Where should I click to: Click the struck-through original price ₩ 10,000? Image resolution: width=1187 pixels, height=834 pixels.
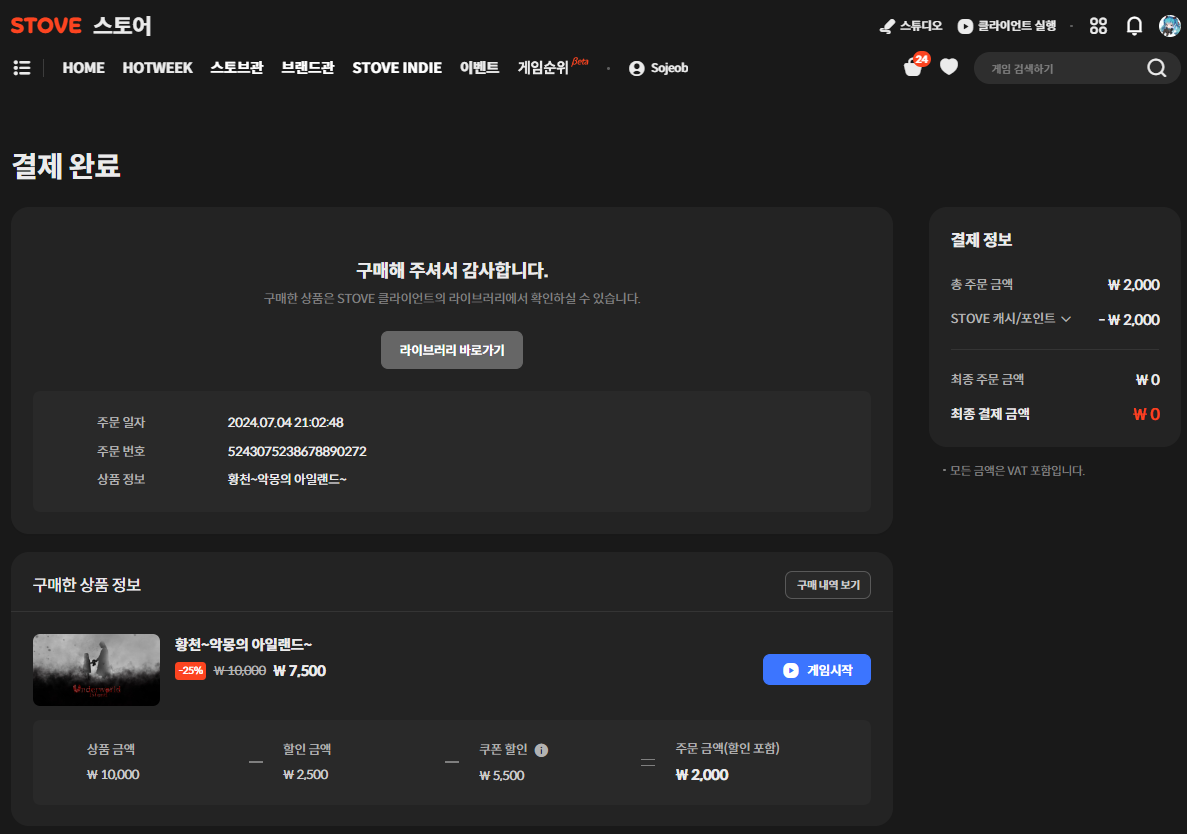240,671
